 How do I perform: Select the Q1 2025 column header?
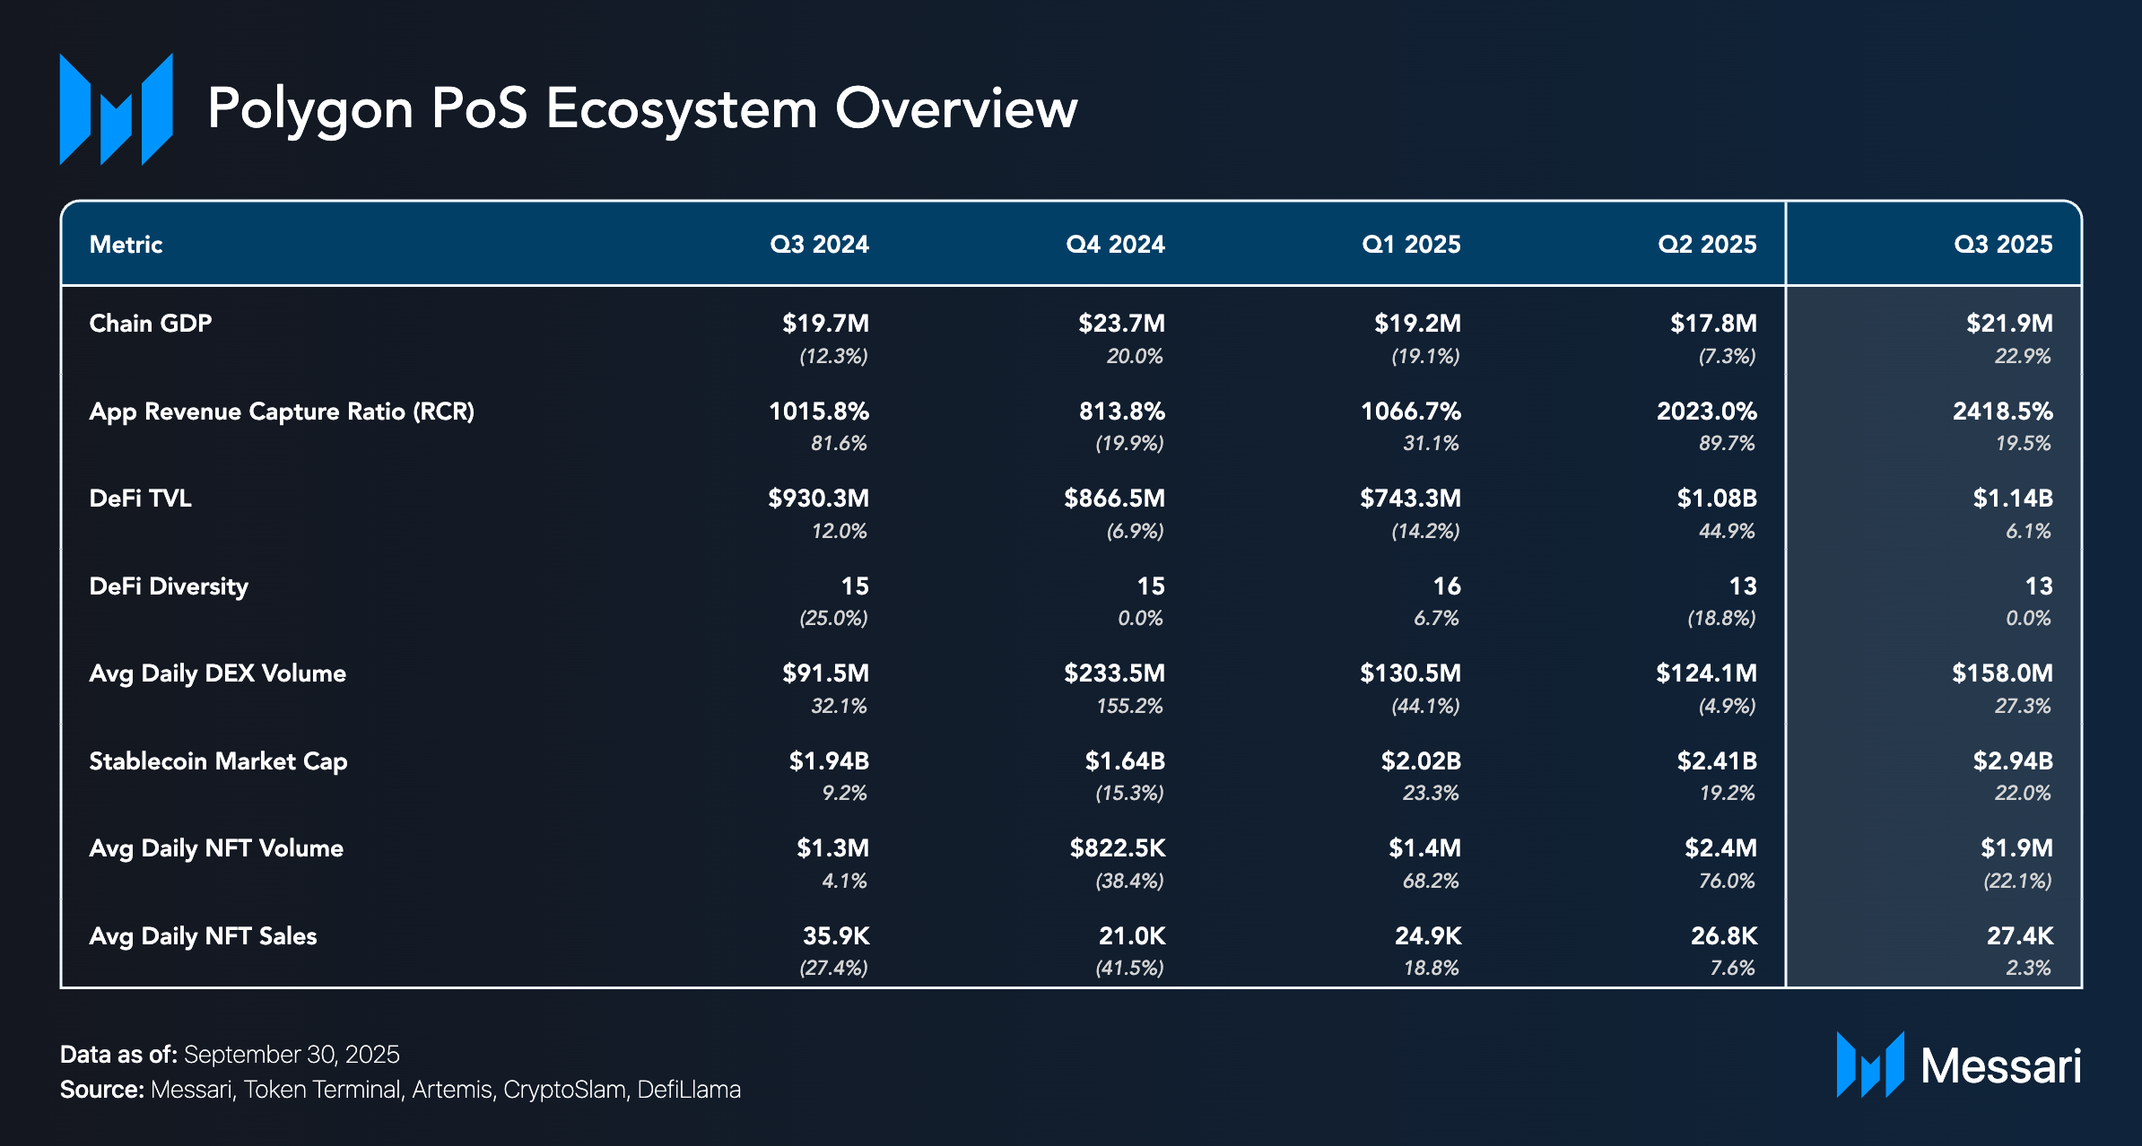coord(1411,245)
